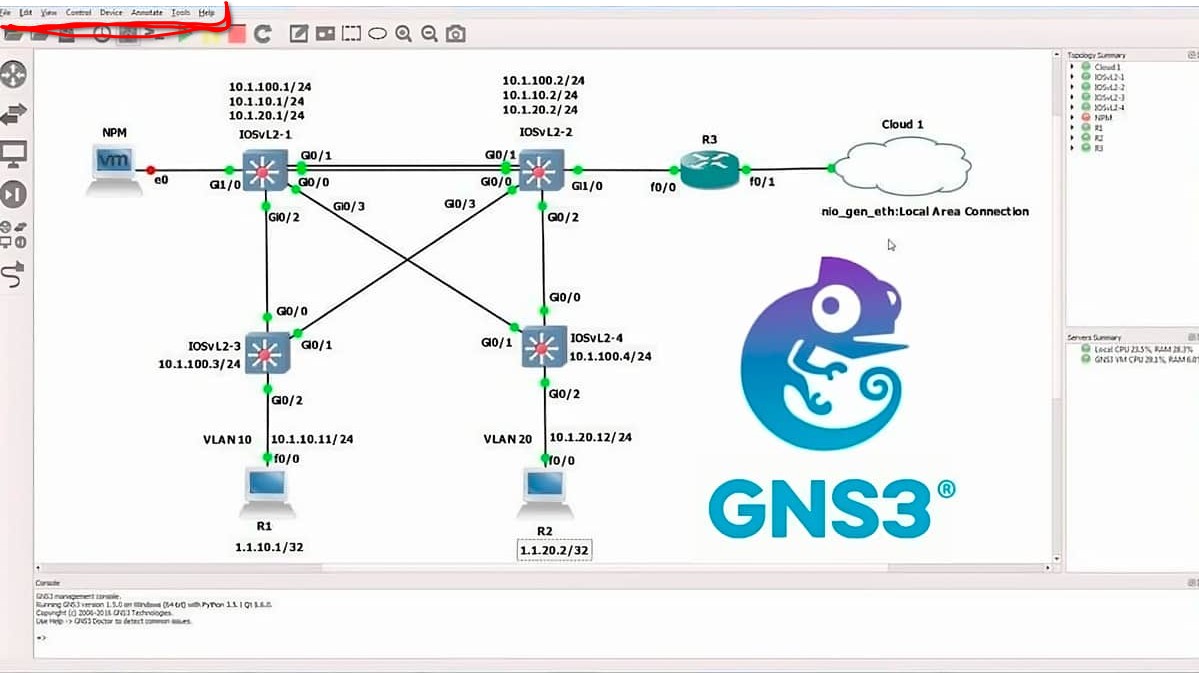
Task: Select the 10.1.100.4/24 note near IOSvL2-4
Action: coord(610,356)
